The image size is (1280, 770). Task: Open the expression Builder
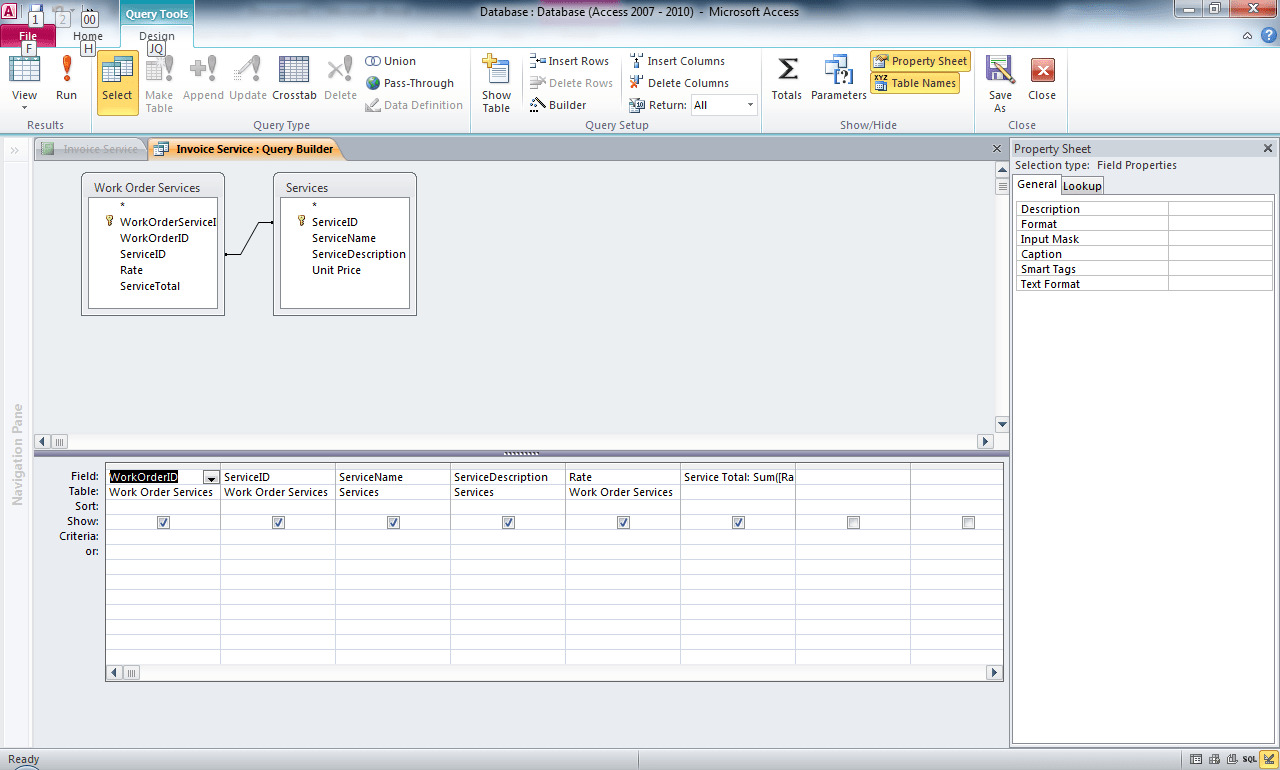[x=558, y=105]
